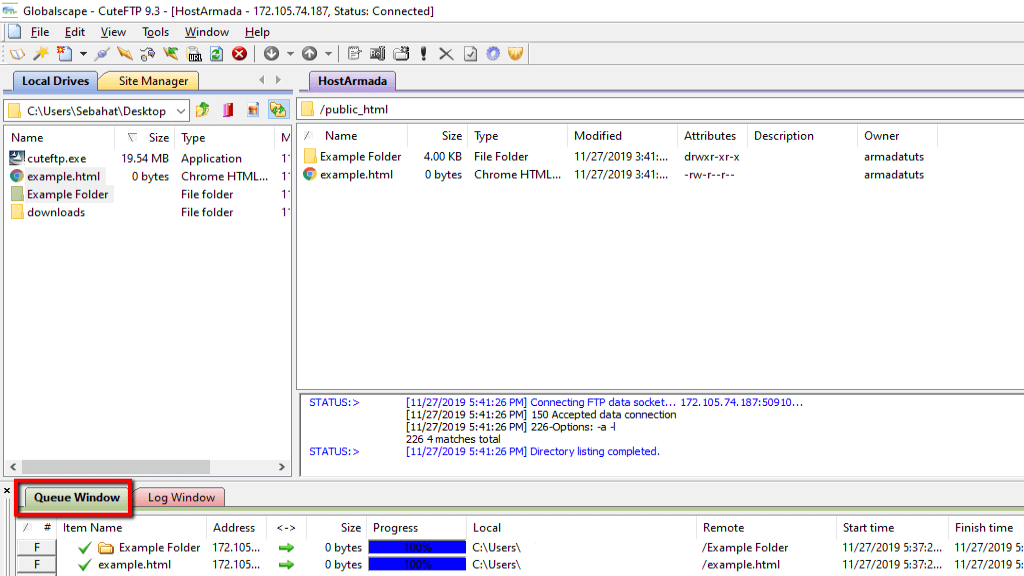Close the bottom pane with small X

tap(7, 490)
